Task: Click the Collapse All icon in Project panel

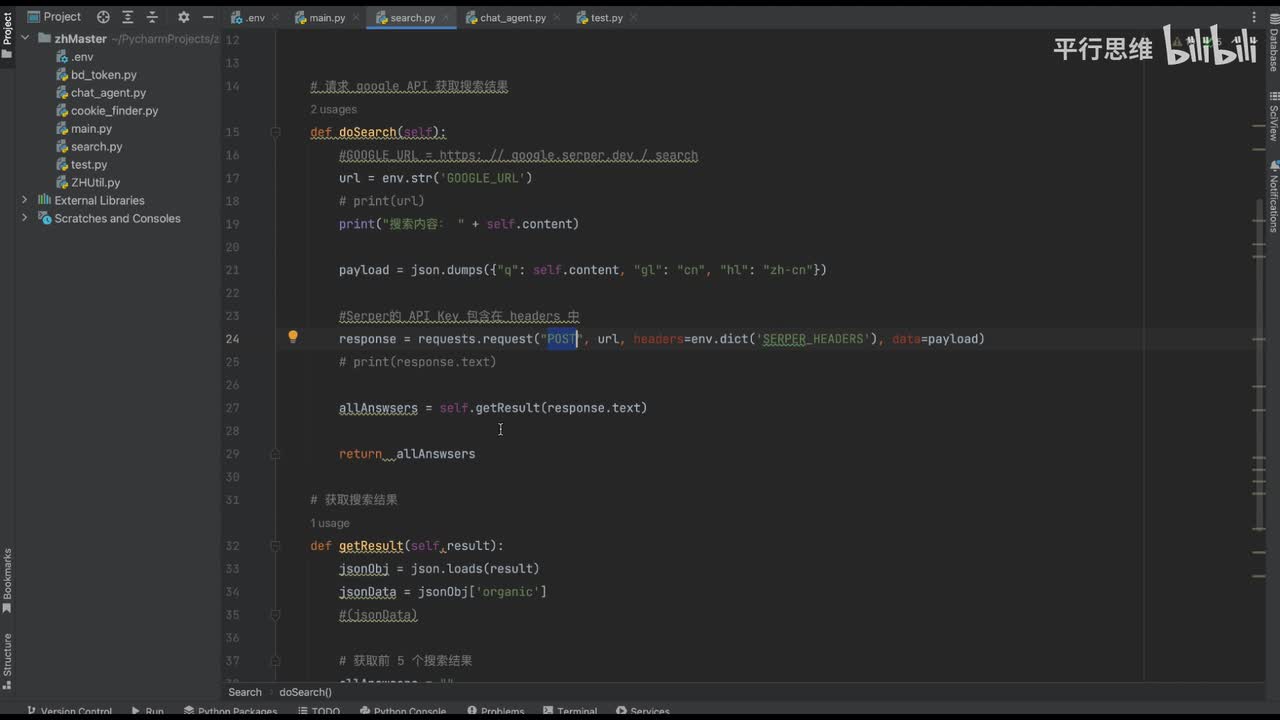Action: point(151,17)
